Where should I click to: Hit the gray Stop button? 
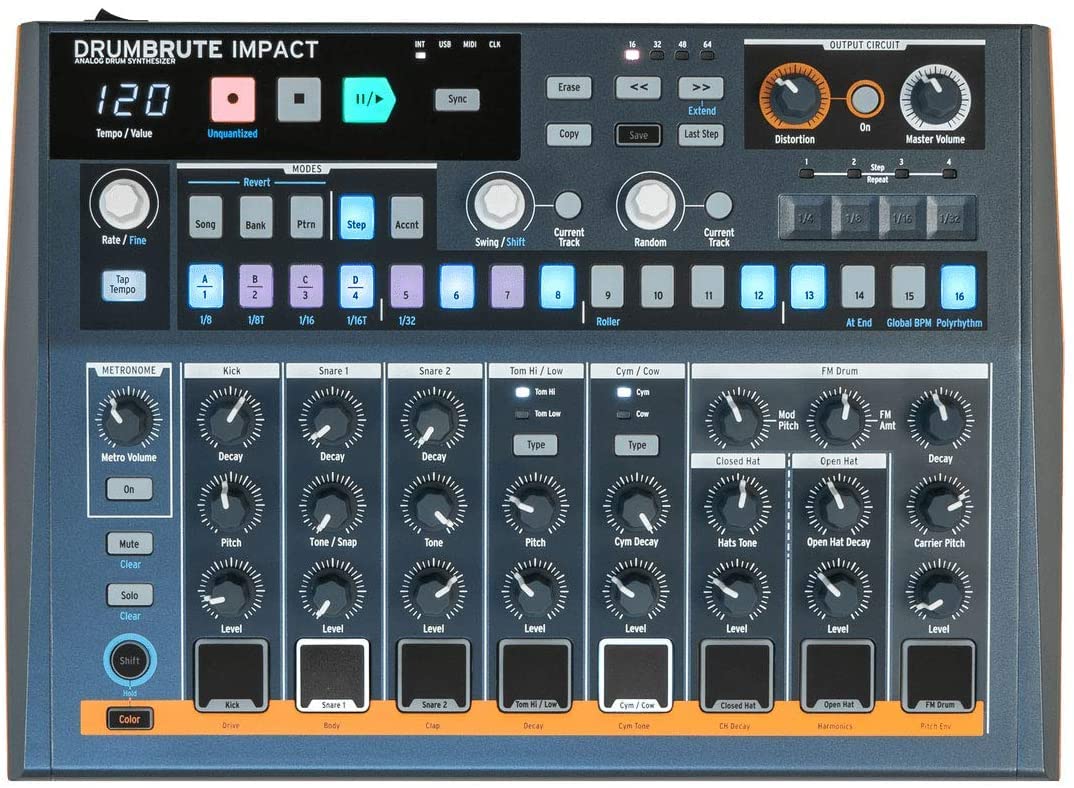(x=299, y=99)
